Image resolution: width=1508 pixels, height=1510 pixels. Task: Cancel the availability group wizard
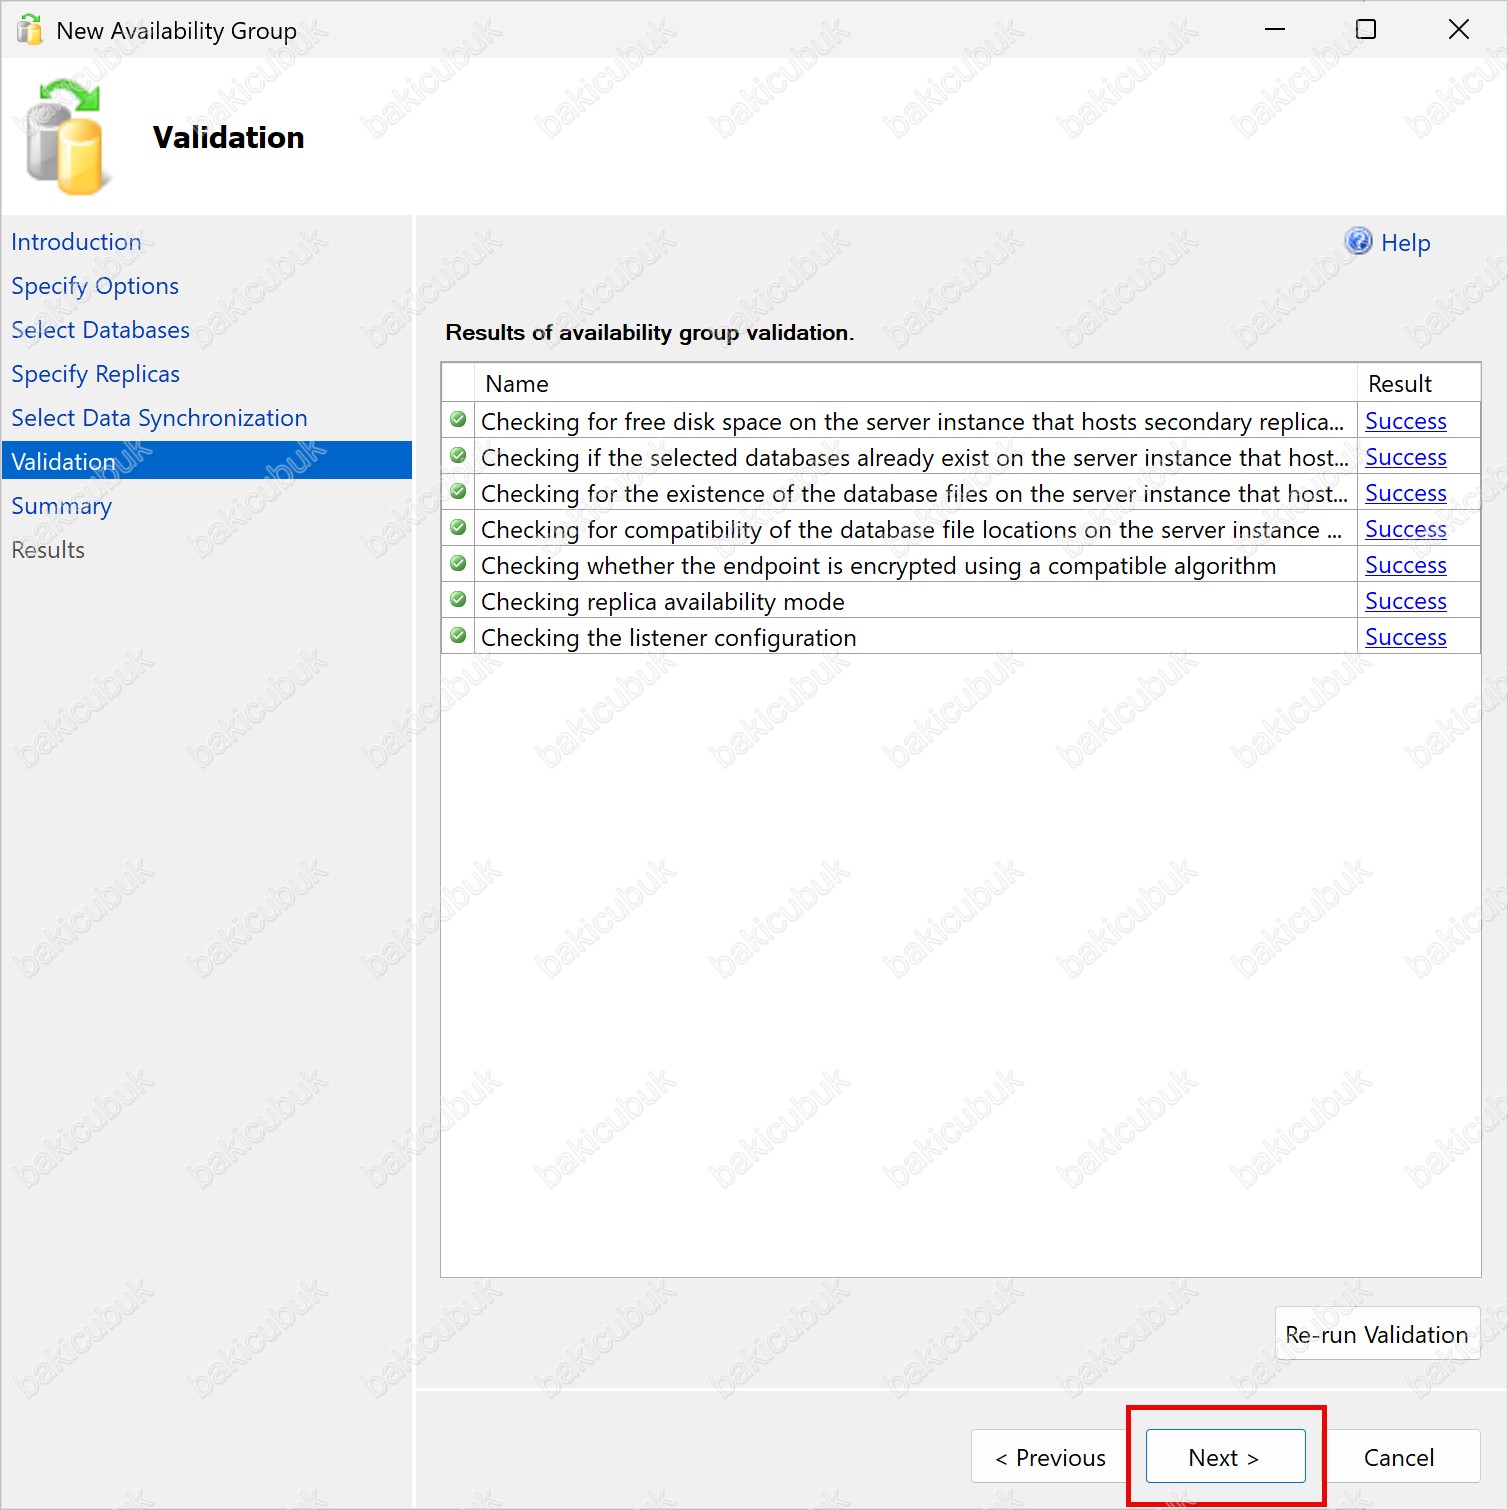tap(1398, 1457)
